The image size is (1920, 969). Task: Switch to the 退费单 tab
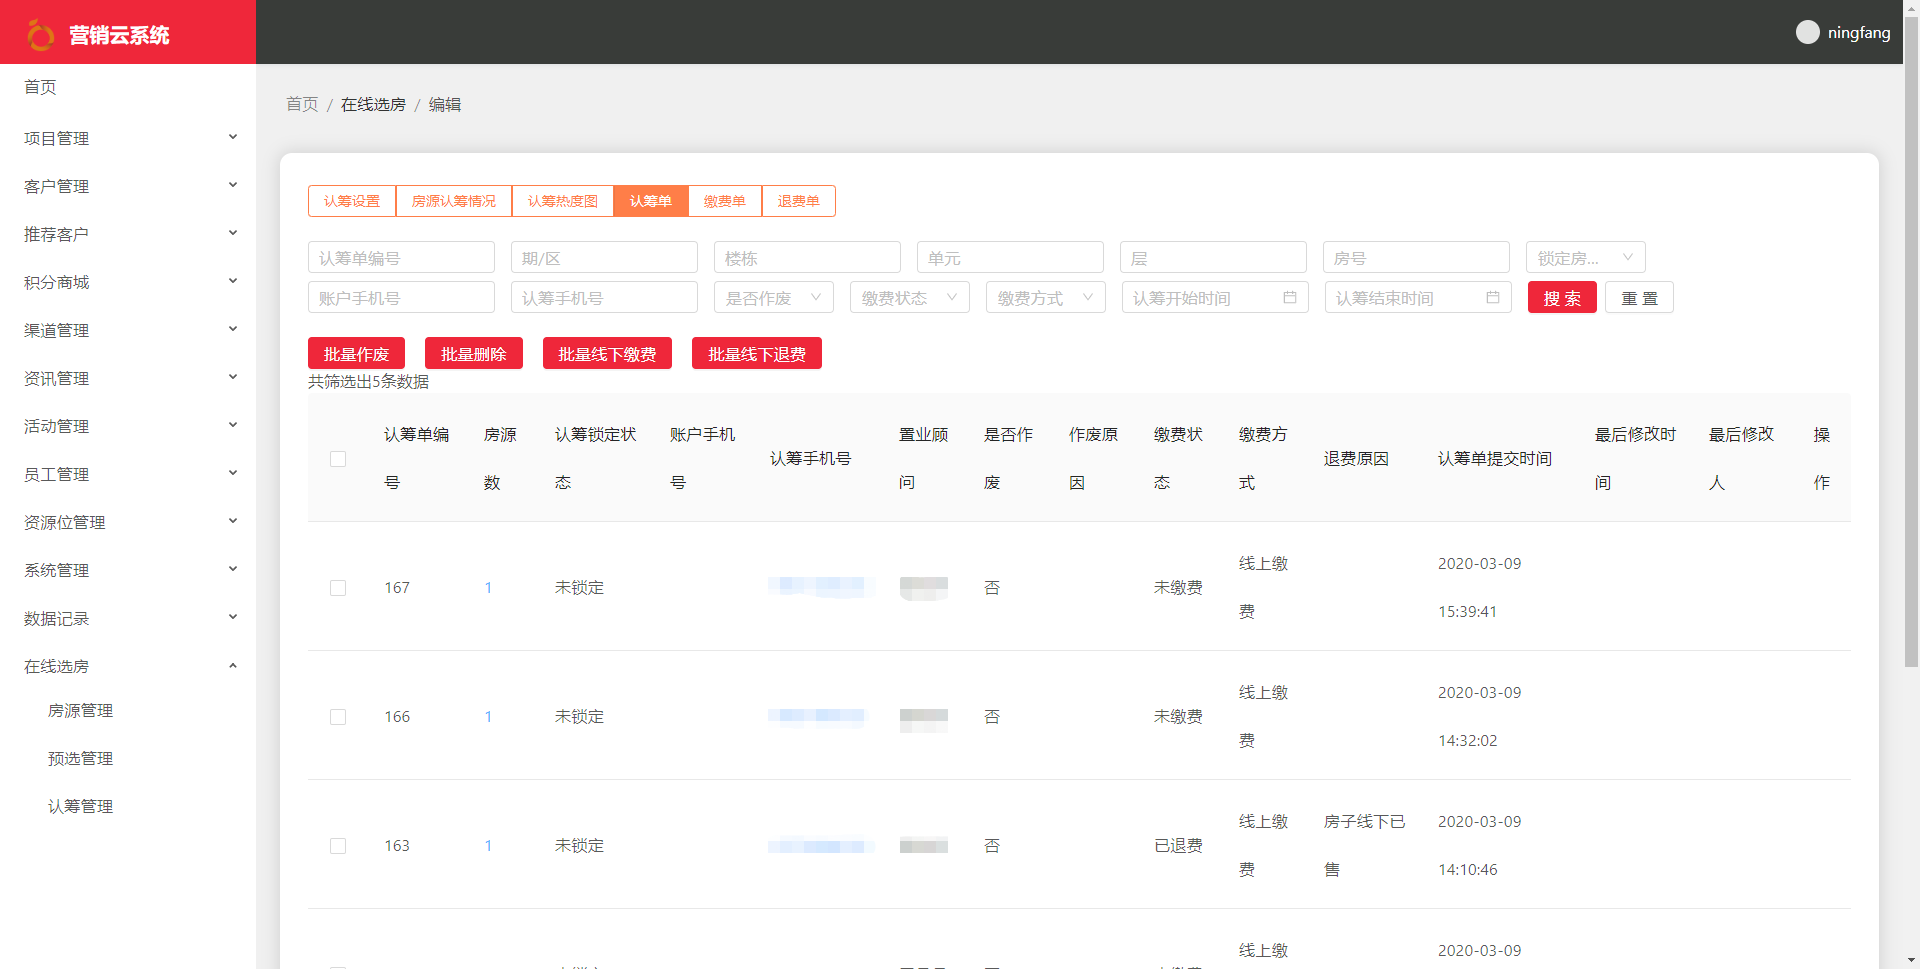click(x=799, y=201)
